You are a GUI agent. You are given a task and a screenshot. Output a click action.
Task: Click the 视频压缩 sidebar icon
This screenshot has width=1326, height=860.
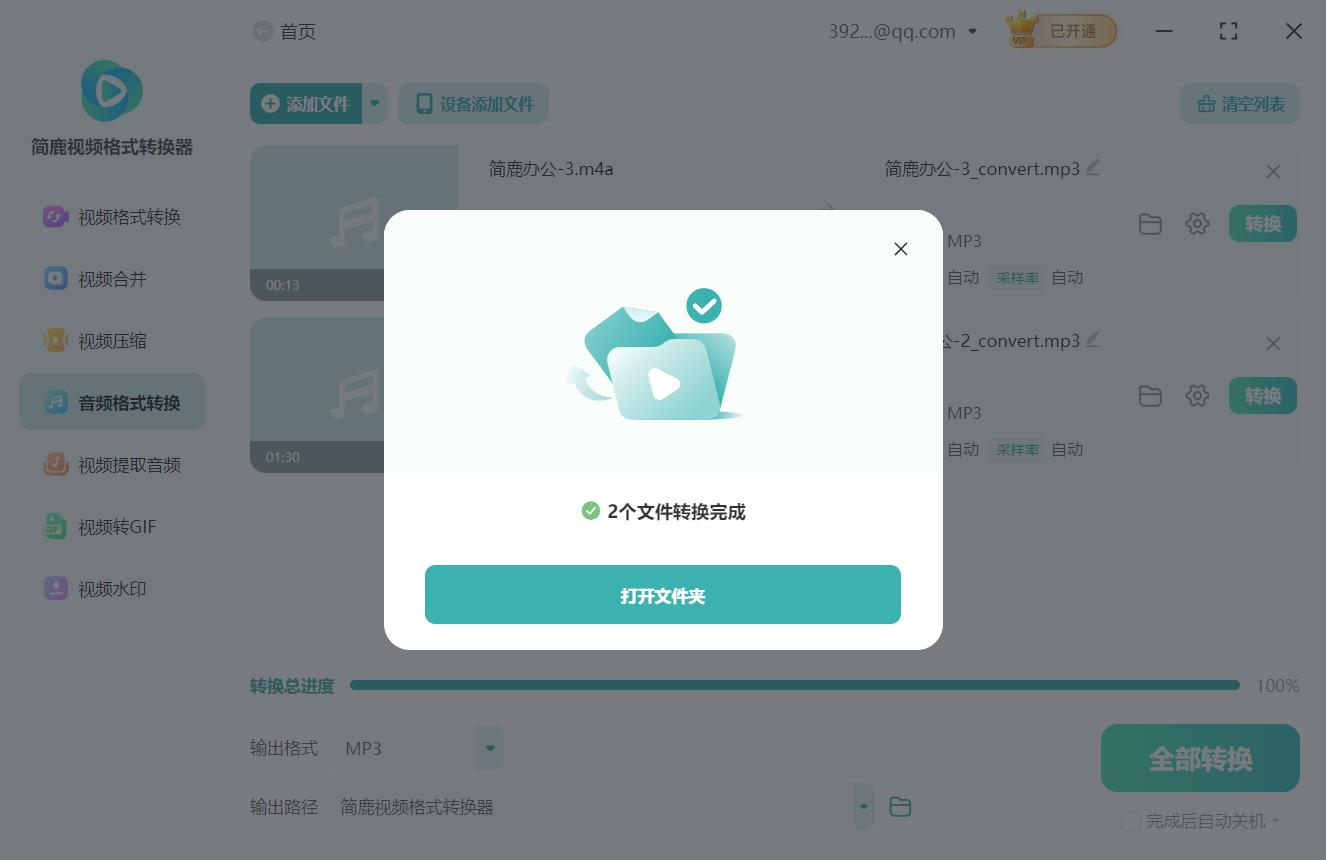pos(55,341)
